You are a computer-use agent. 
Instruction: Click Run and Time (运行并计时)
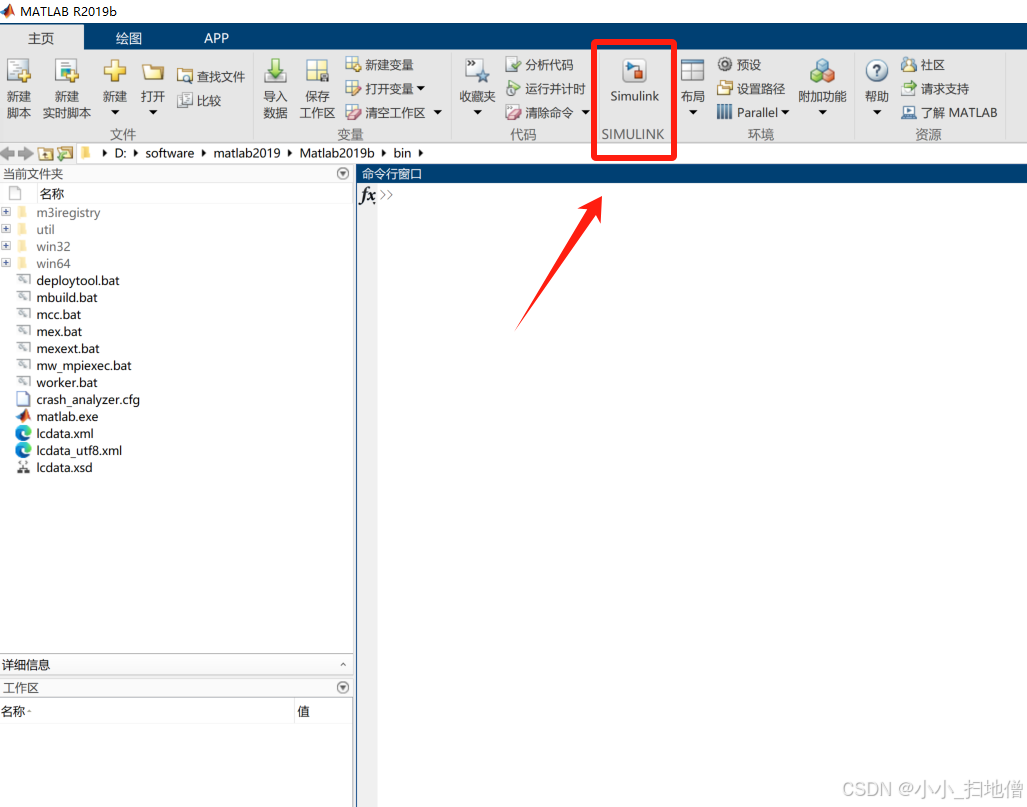pyautogui.click(x=546, y=88)
